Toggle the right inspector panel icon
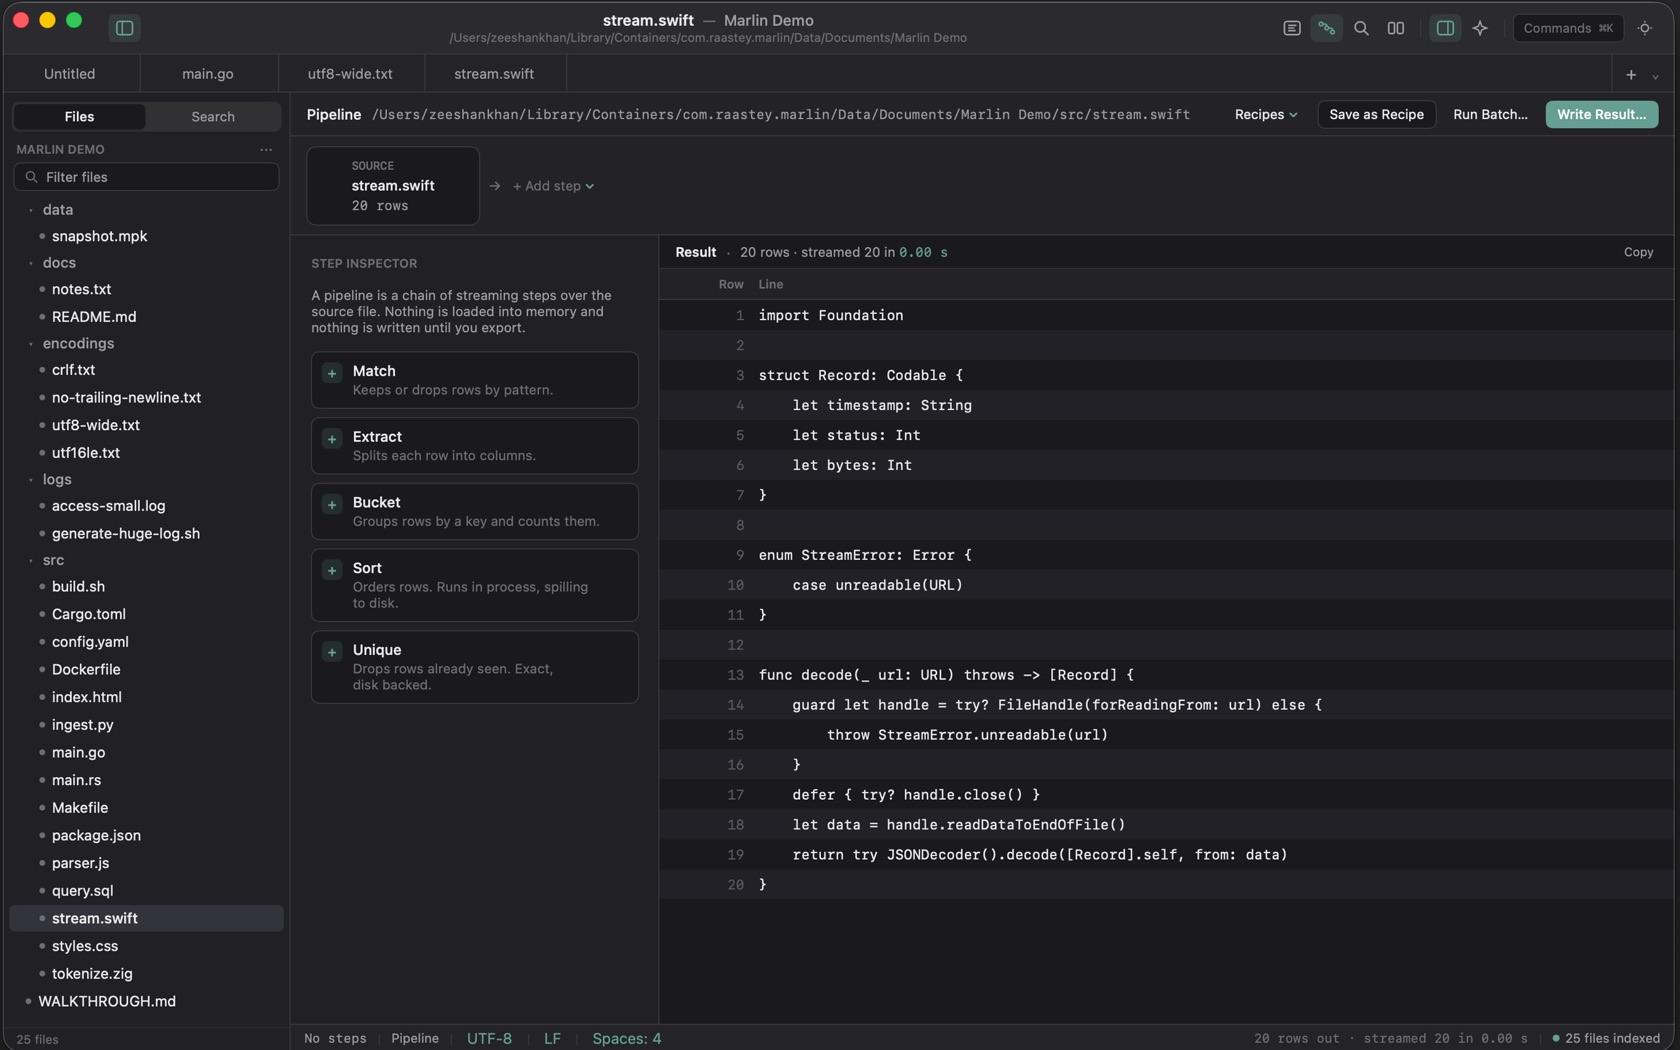1680x1050 pixels. 1445,28
